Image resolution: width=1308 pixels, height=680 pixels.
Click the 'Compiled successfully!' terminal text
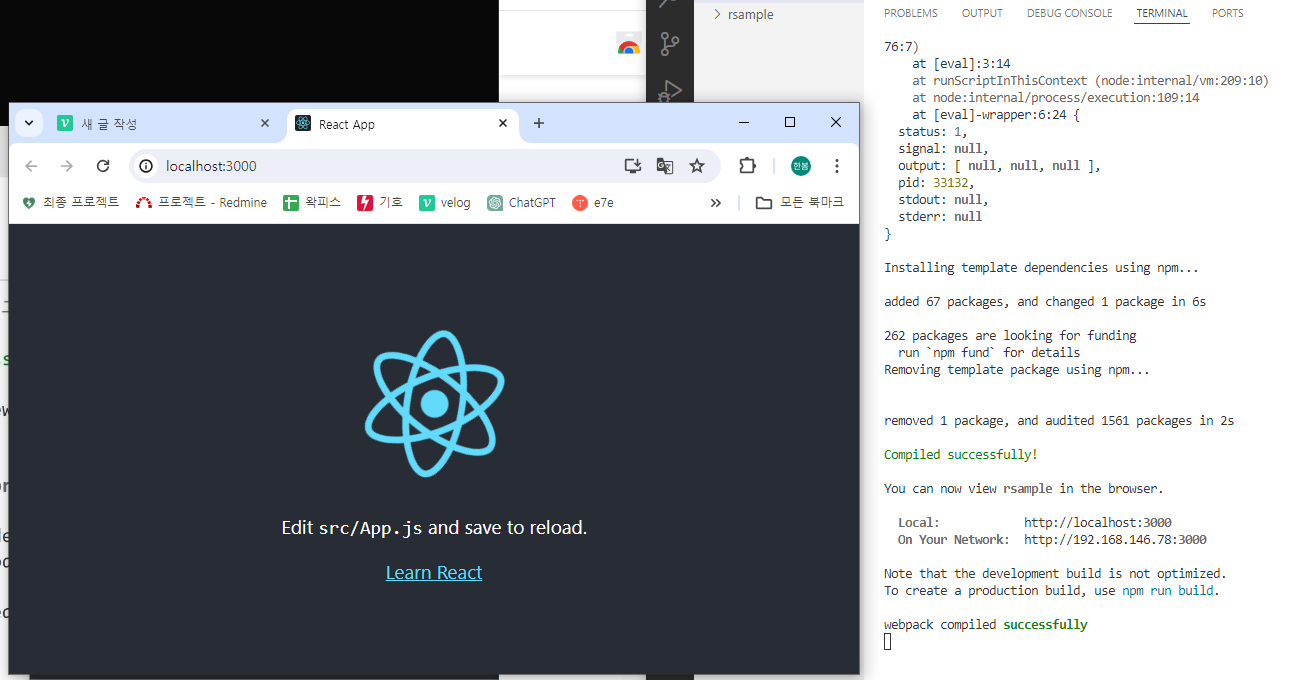coord(961,454)
